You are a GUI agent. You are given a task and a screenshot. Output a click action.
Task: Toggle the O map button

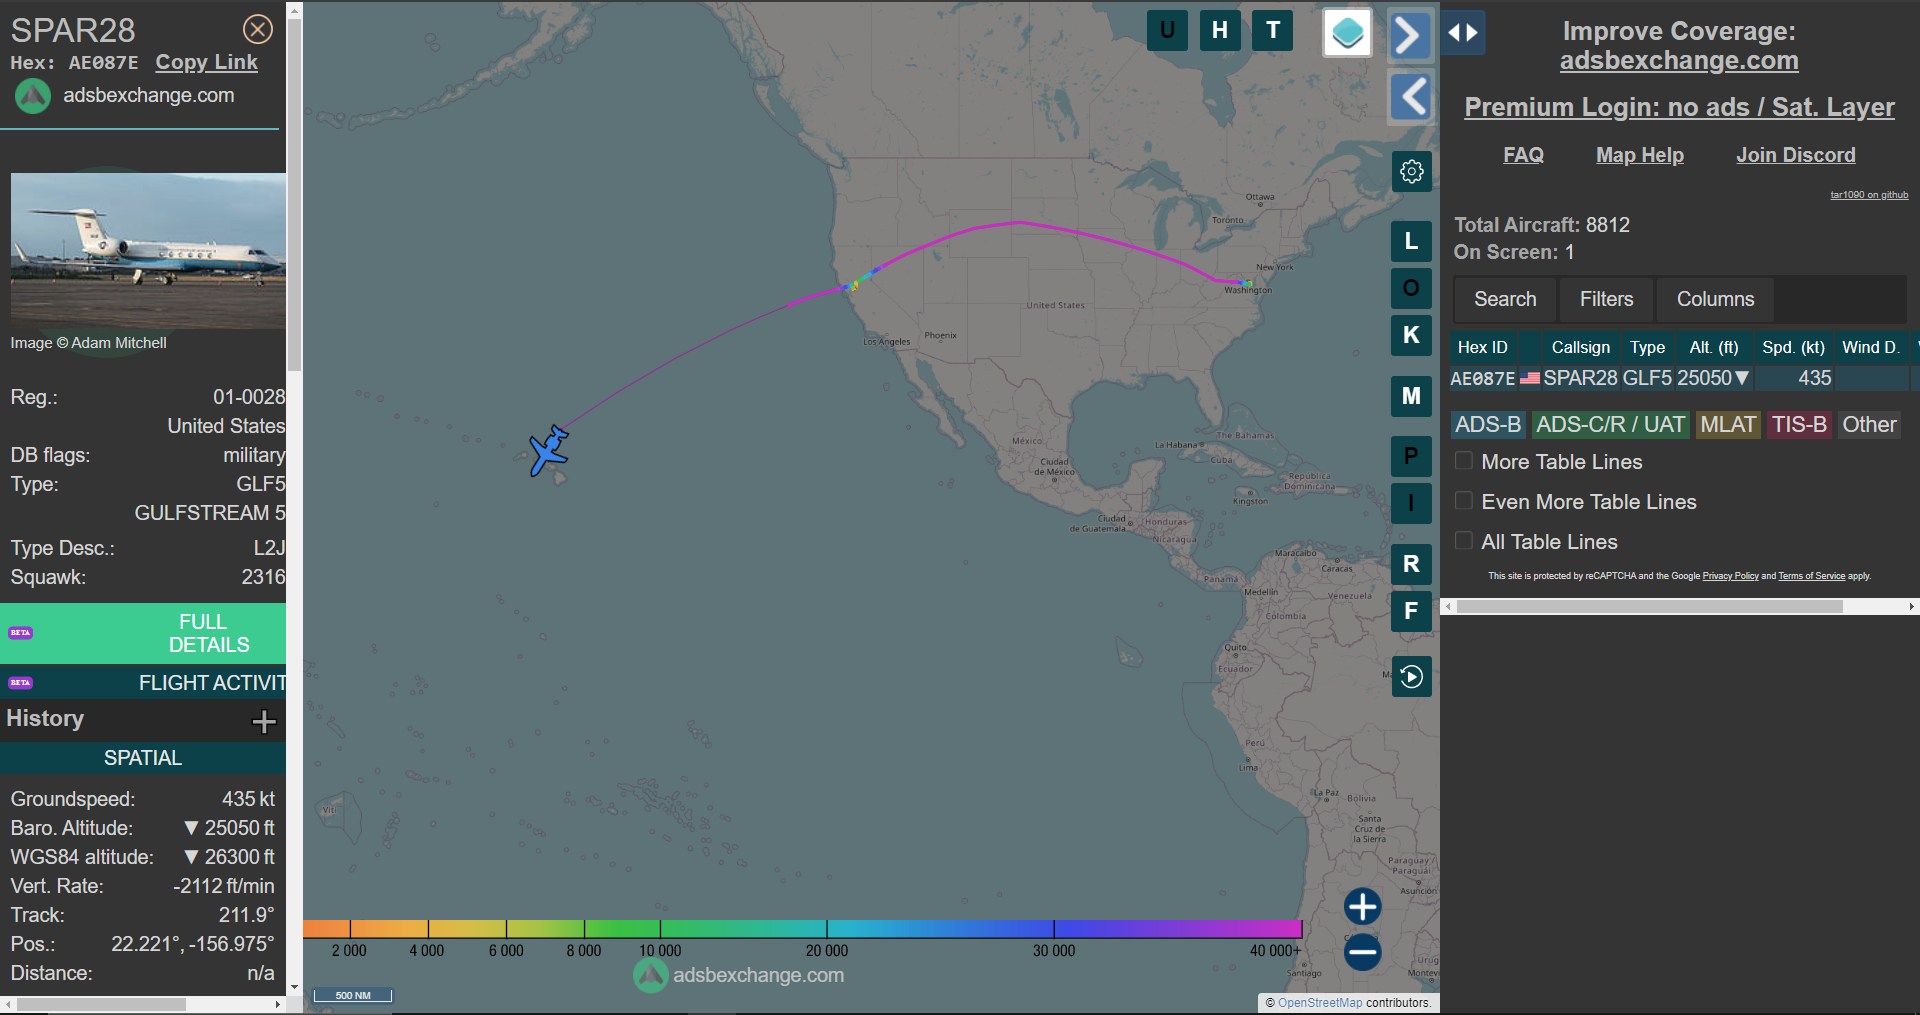click(x=1411, y=288)
